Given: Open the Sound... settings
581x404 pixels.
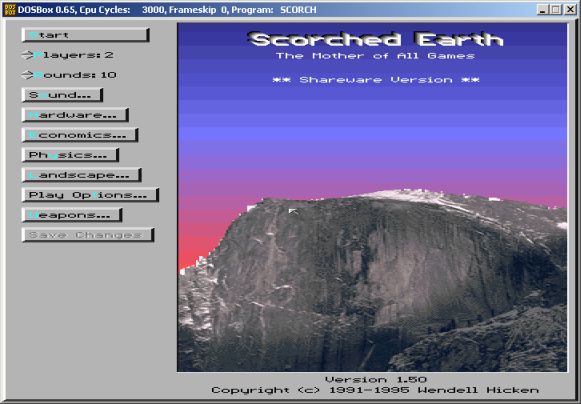Looking at the screenshot, I should tap(62, 95).
